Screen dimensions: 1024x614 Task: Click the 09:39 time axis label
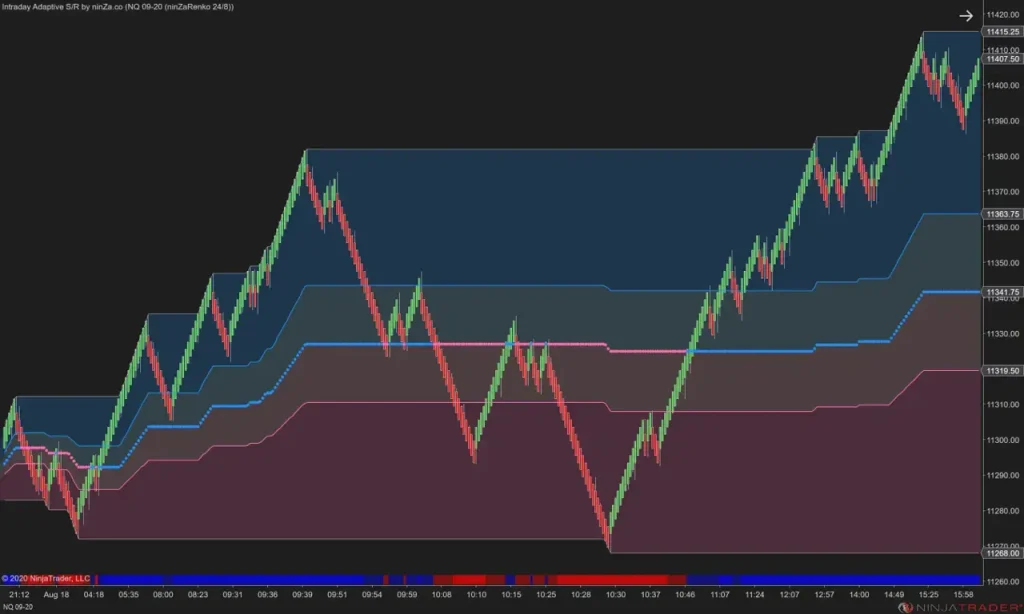[x=302, y=594]
